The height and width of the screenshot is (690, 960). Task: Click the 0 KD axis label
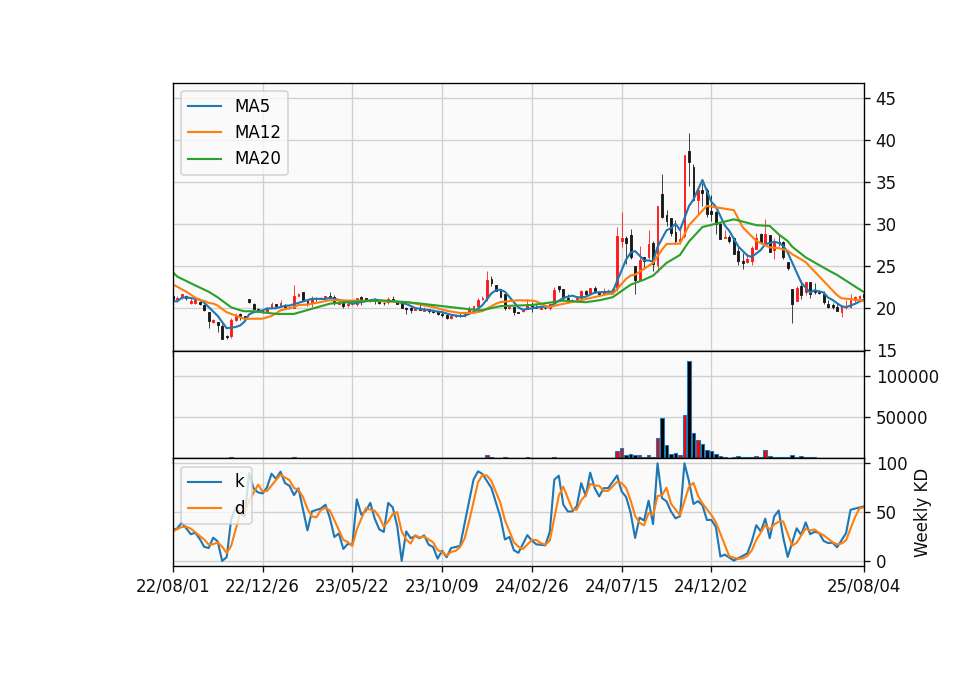point(882,561)
